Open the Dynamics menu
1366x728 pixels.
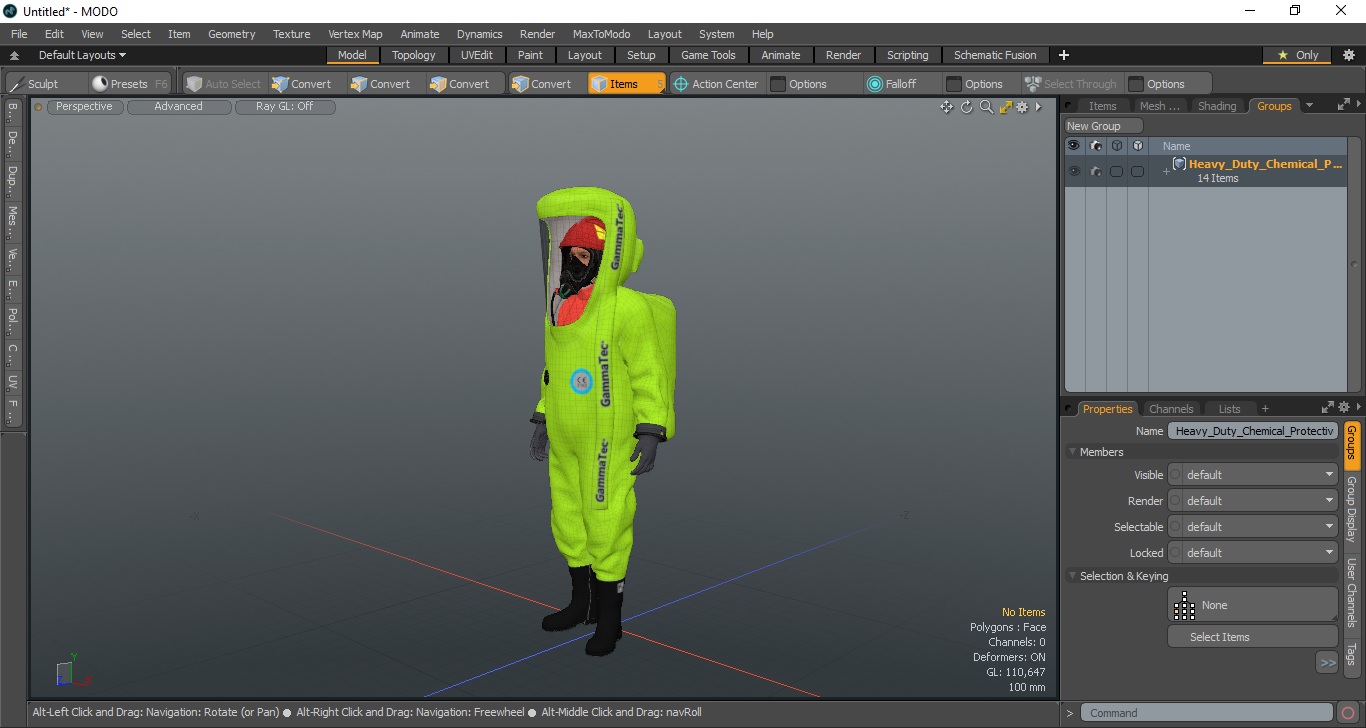[x=479, y=34]
